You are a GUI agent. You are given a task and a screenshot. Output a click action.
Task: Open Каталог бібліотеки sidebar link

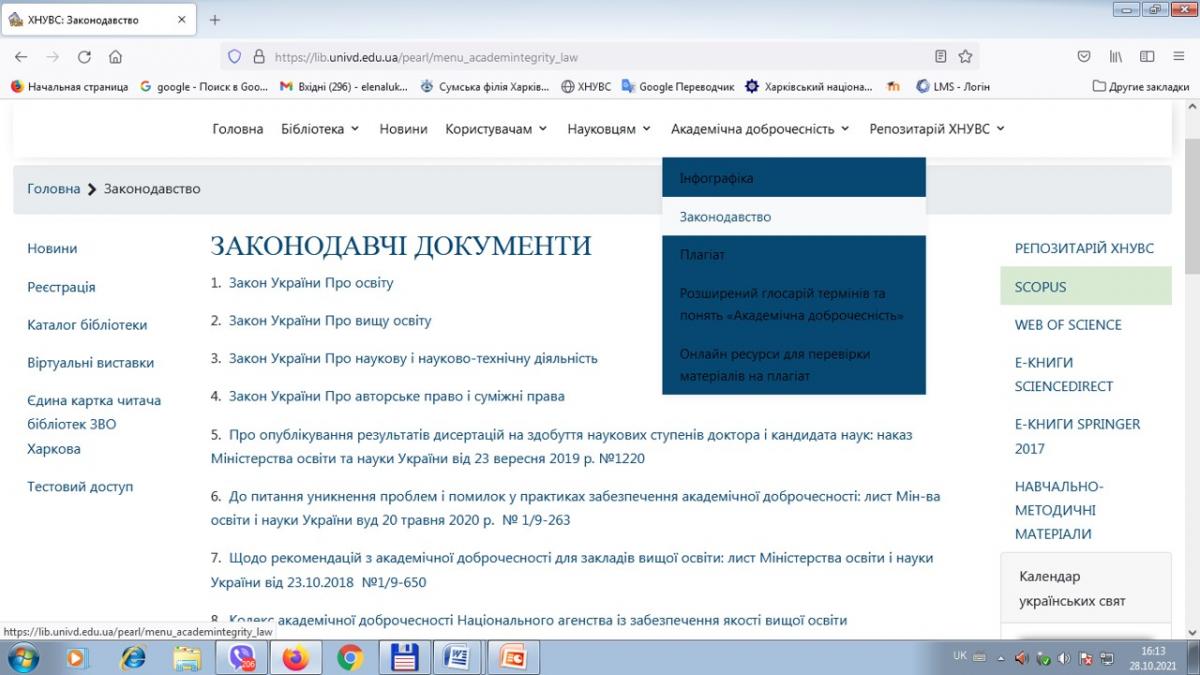(x=87, y=325)
